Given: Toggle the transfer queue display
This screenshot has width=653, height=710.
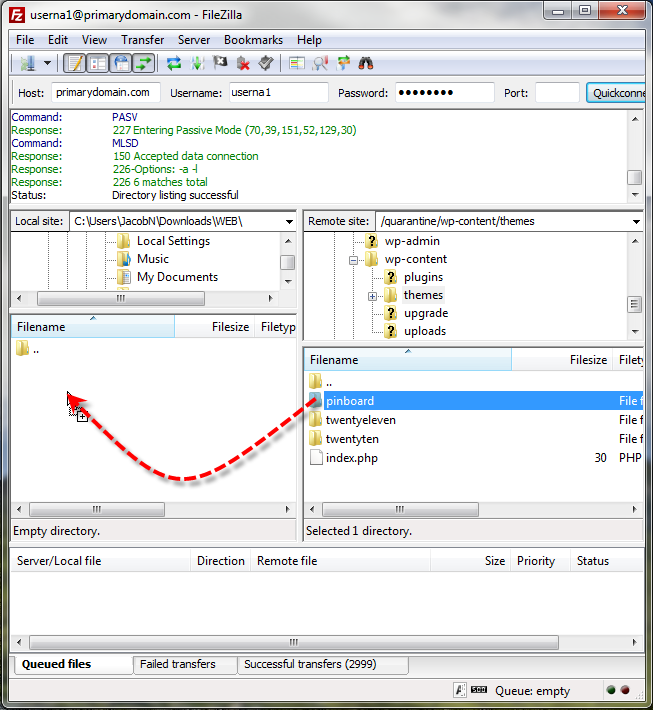Looking at the screenshot, I should point(144,63).
